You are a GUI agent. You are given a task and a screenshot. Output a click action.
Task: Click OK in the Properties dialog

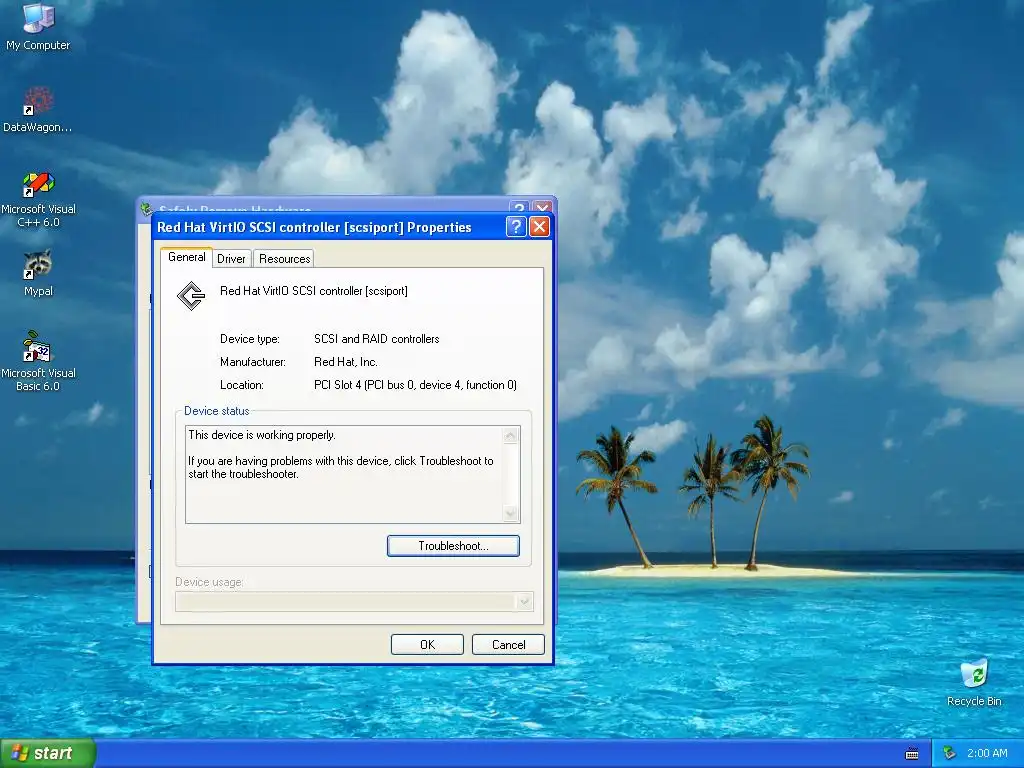[x=427, y=645]
